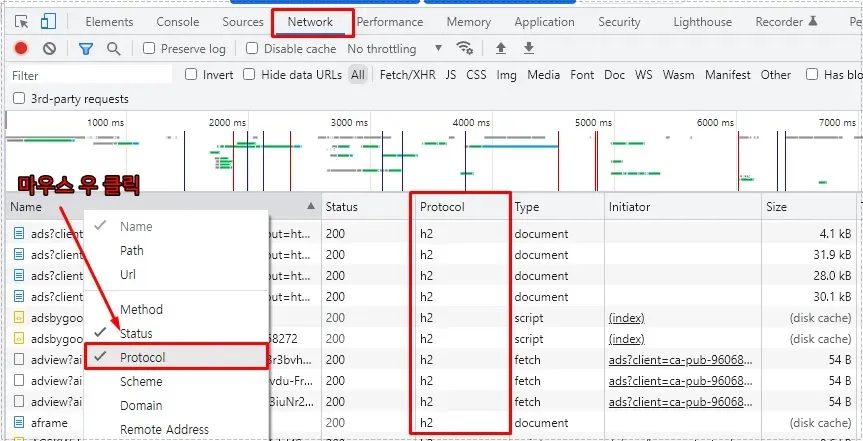Open the Lighthouse tab

tap(702, 22)
